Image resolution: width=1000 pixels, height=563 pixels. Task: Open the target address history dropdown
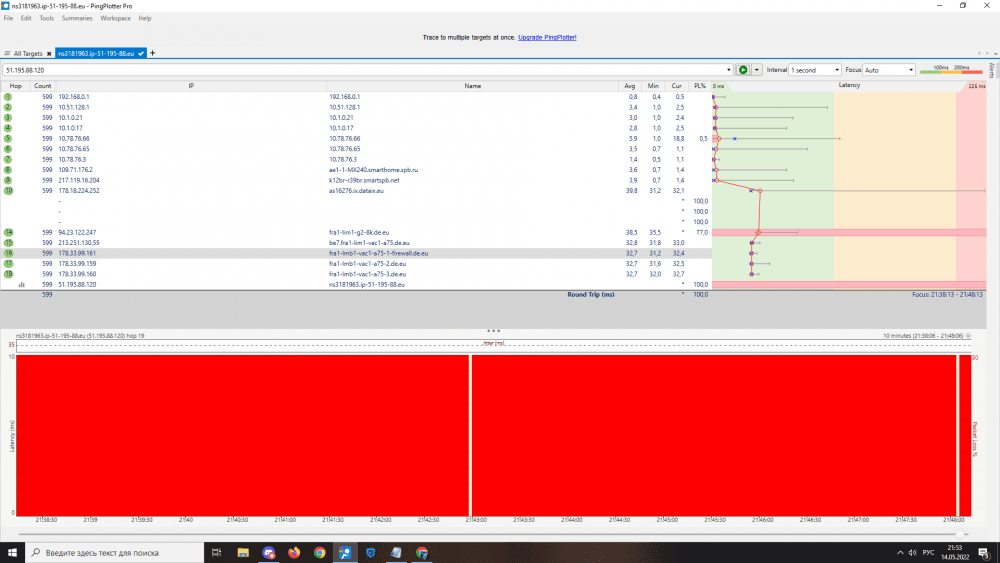(x=728, y=70)
